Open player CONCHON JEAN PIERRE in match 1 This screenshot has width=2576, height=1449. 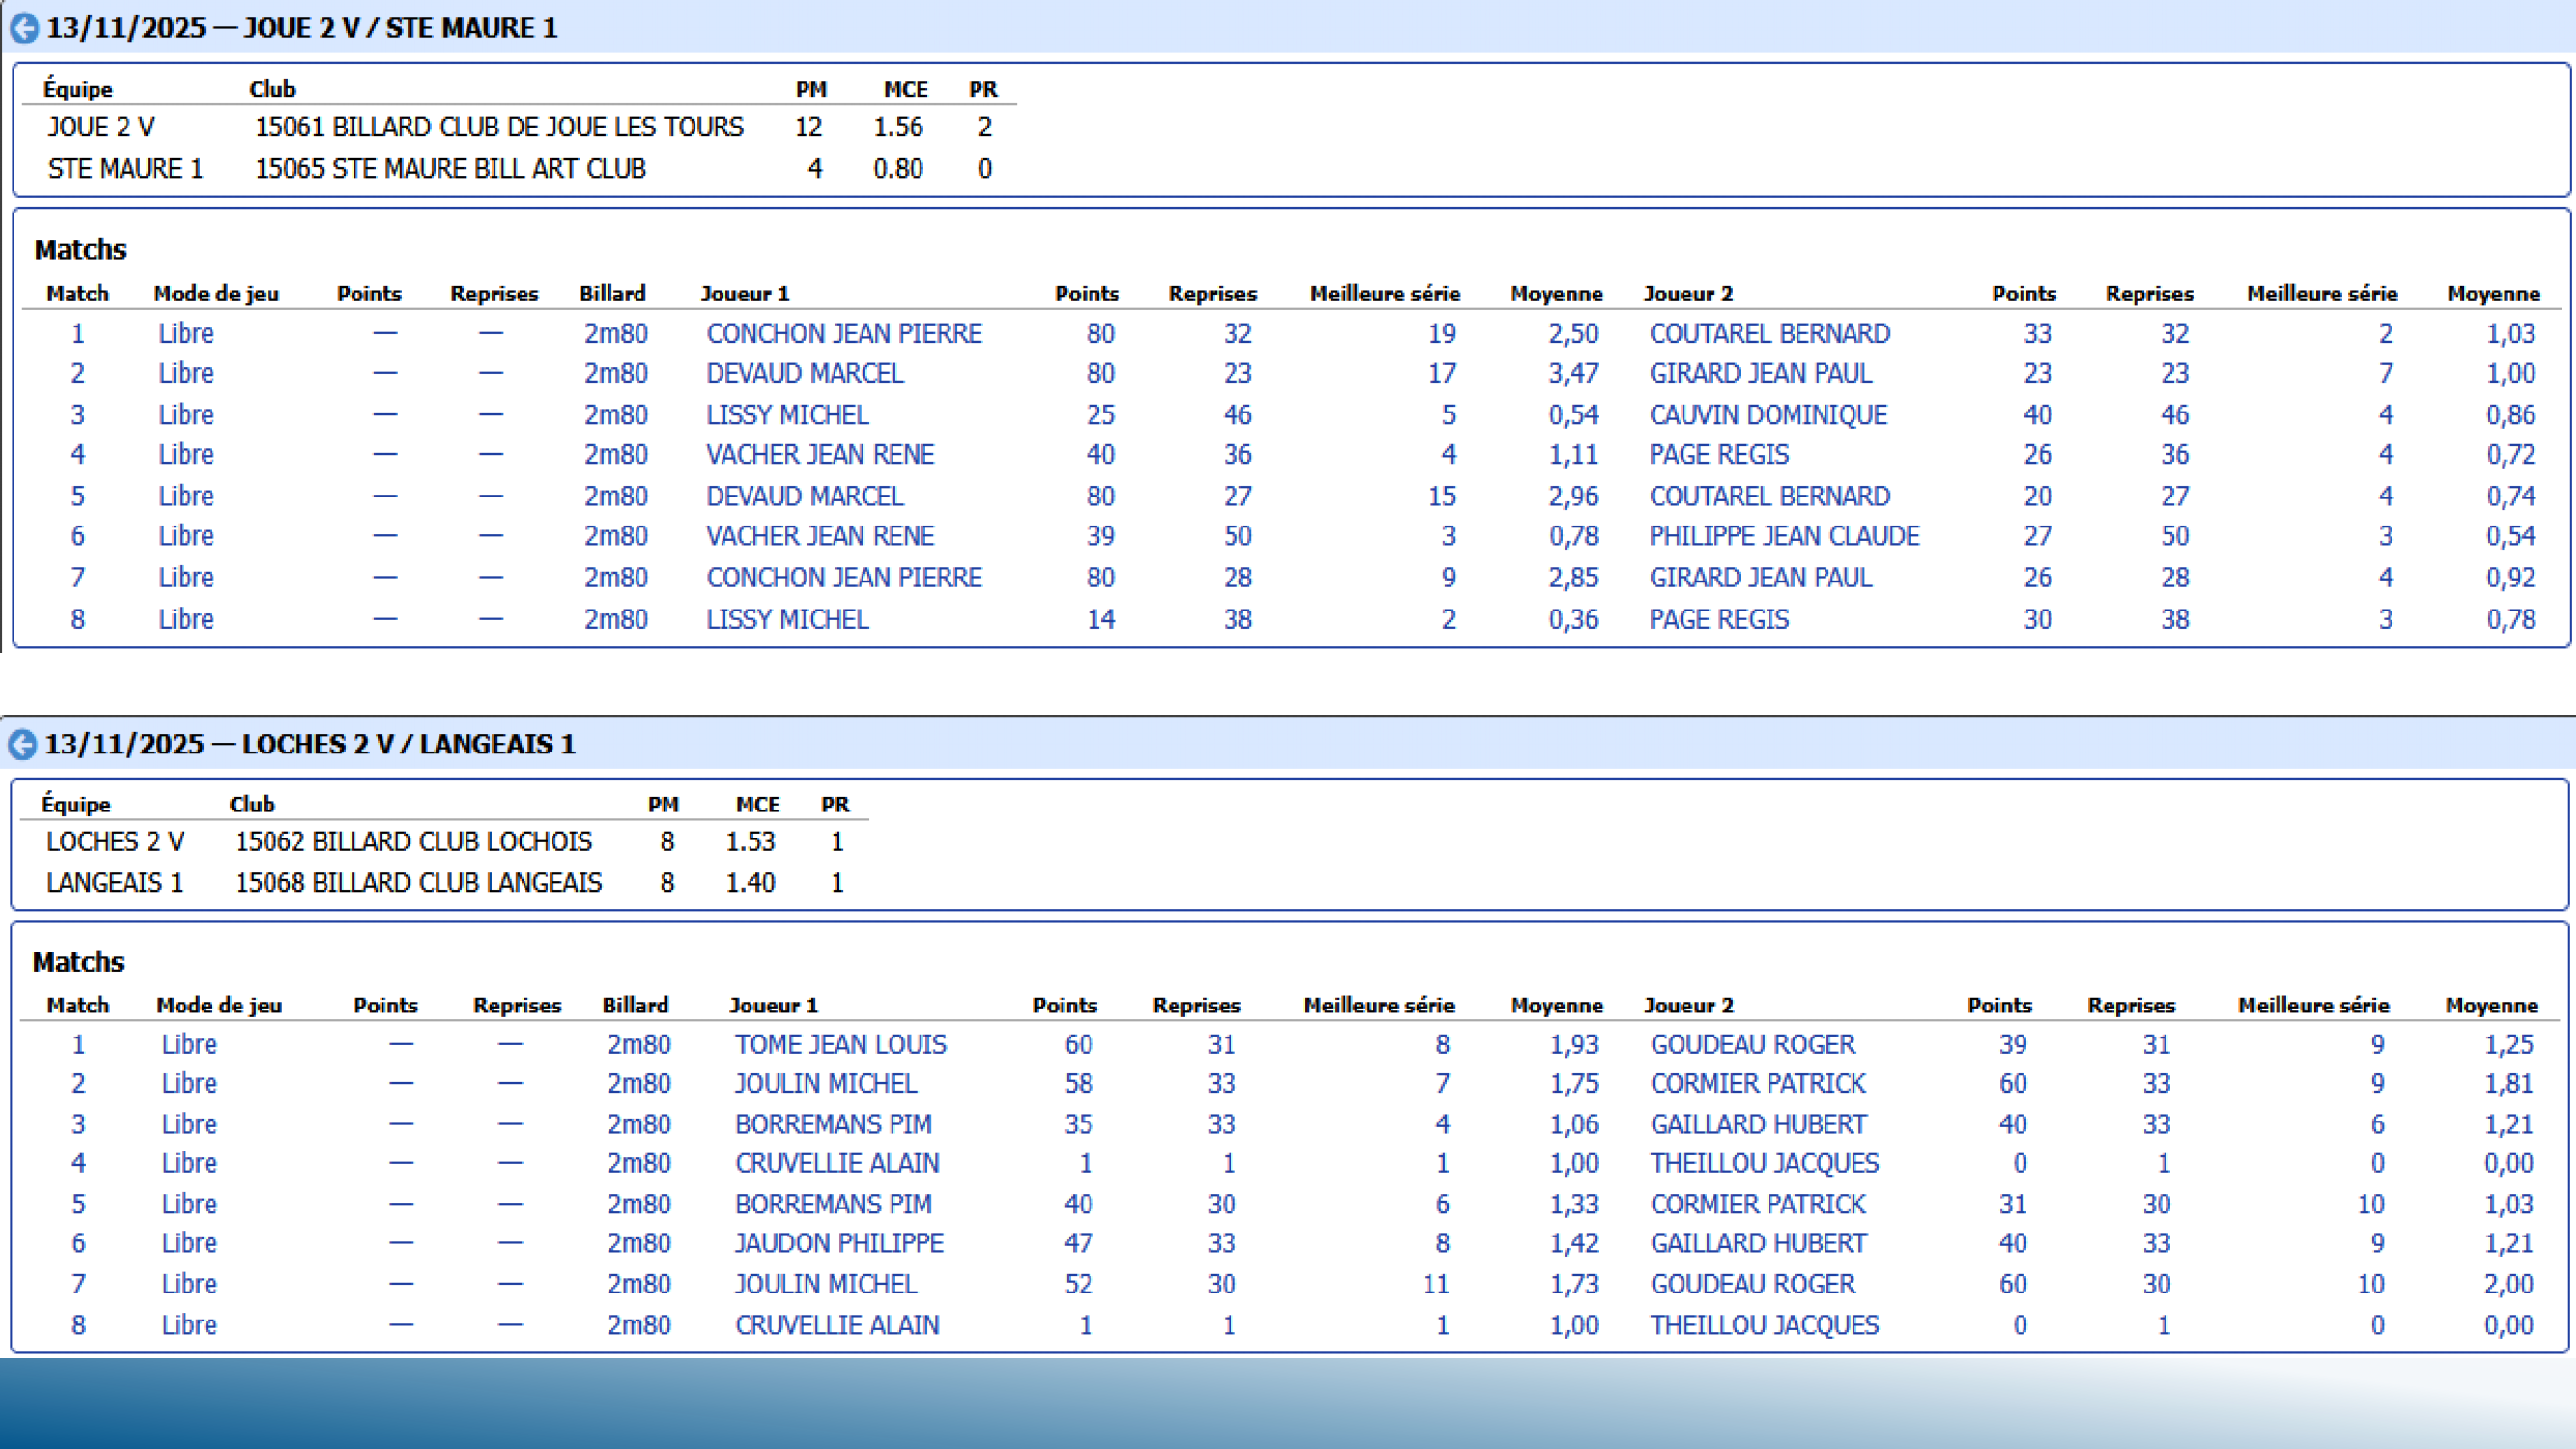[x=843, y=333]
